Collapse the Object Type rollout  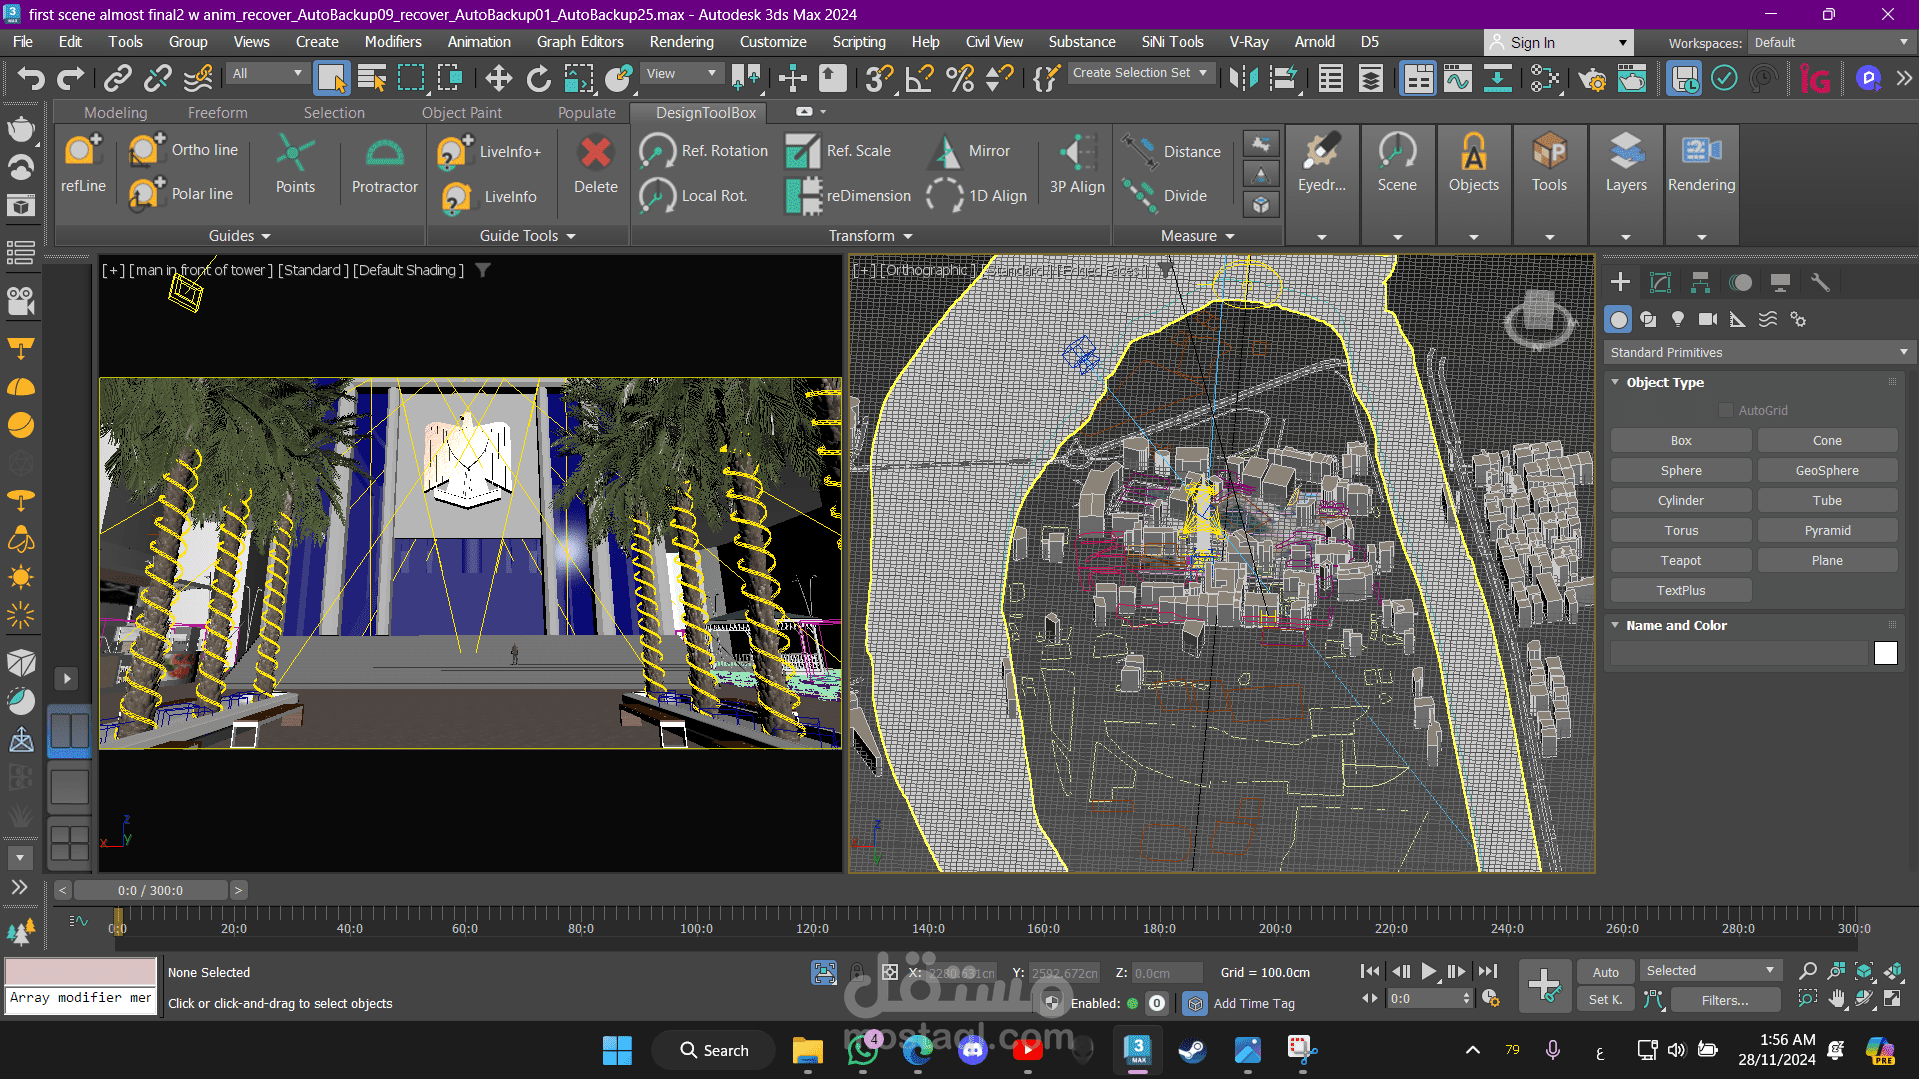click(x=1615, y=382)
